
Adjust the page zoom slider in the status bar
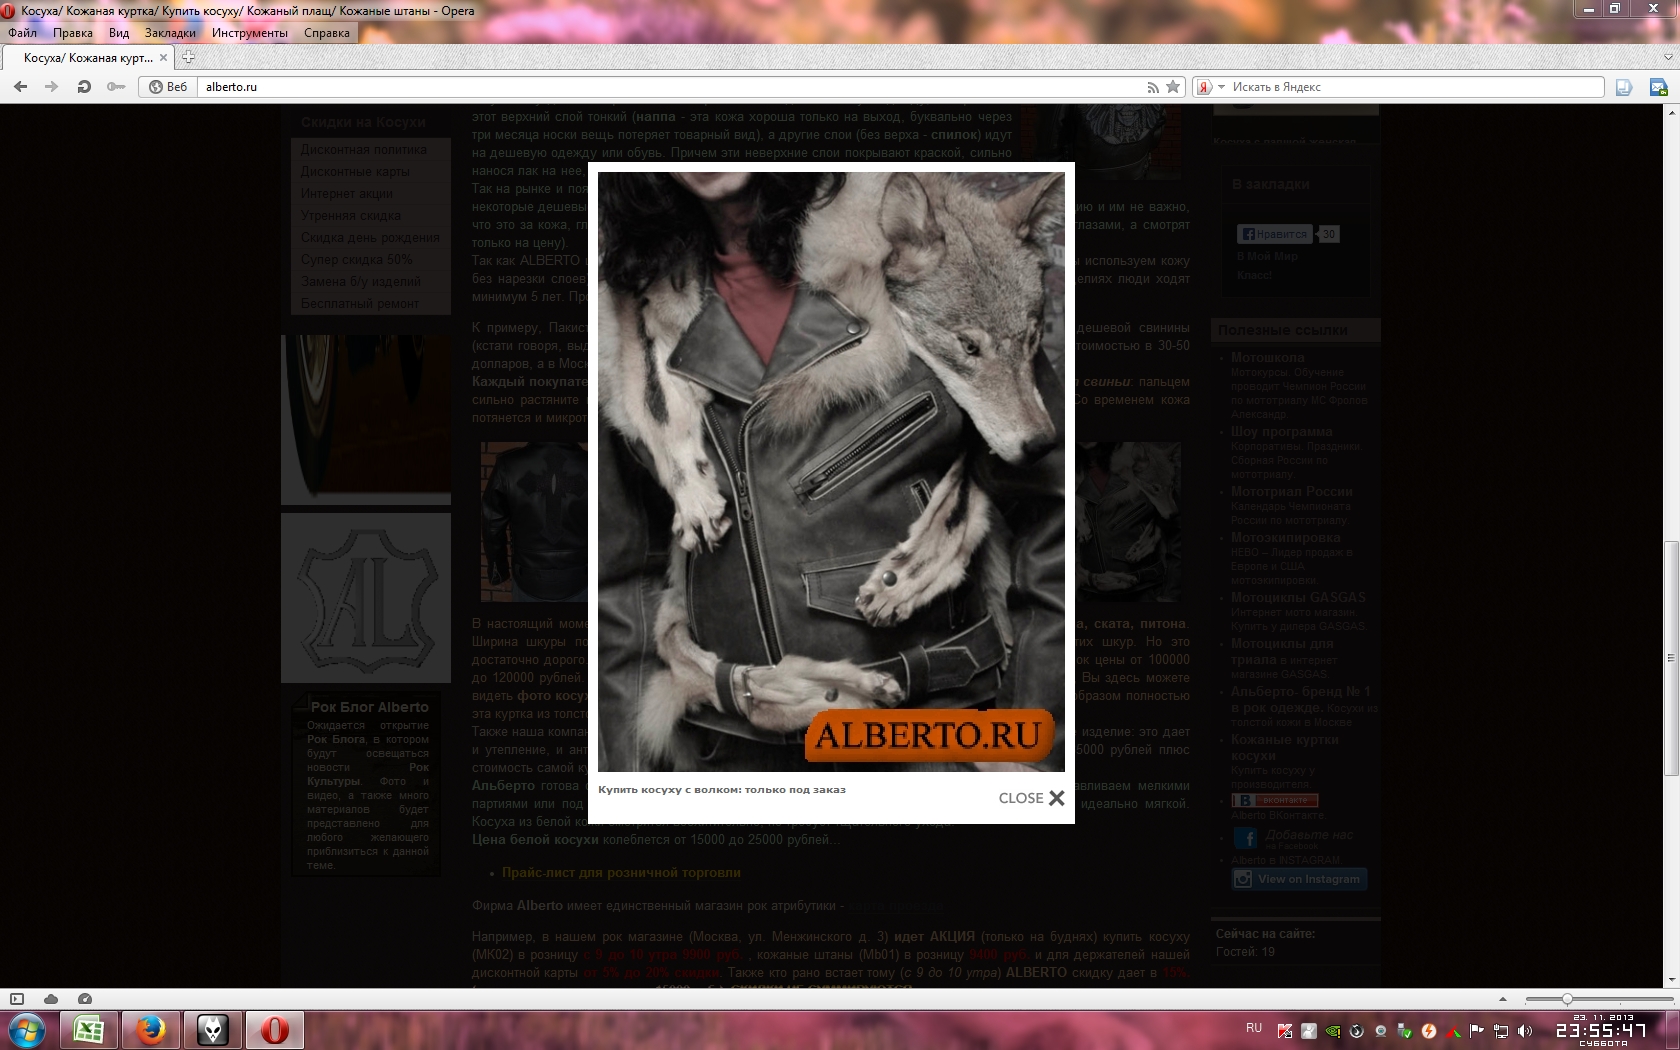(x=1567, y=999)
